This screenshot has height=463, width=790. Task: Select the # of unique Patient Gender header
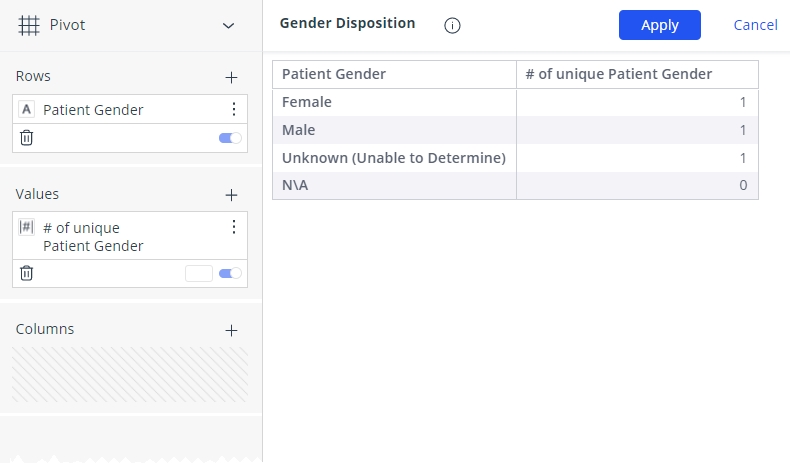pos(637,75)
